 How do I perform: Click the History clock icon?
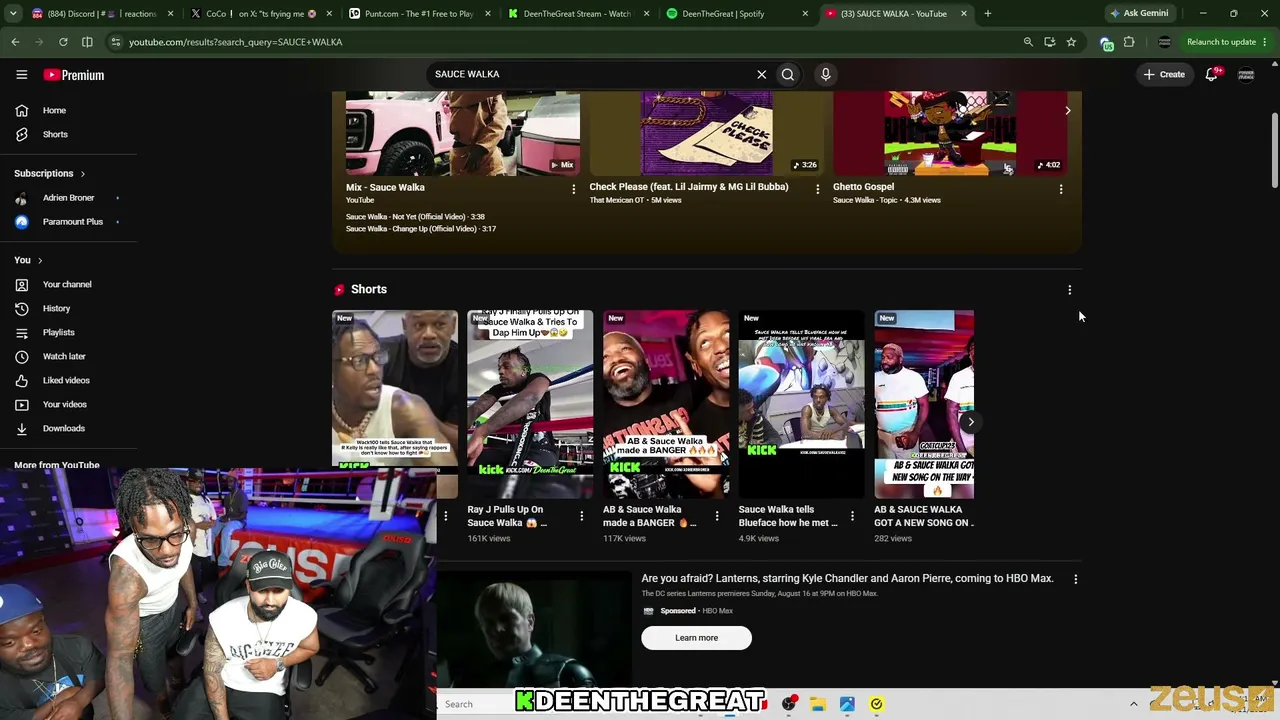point(21,308)
